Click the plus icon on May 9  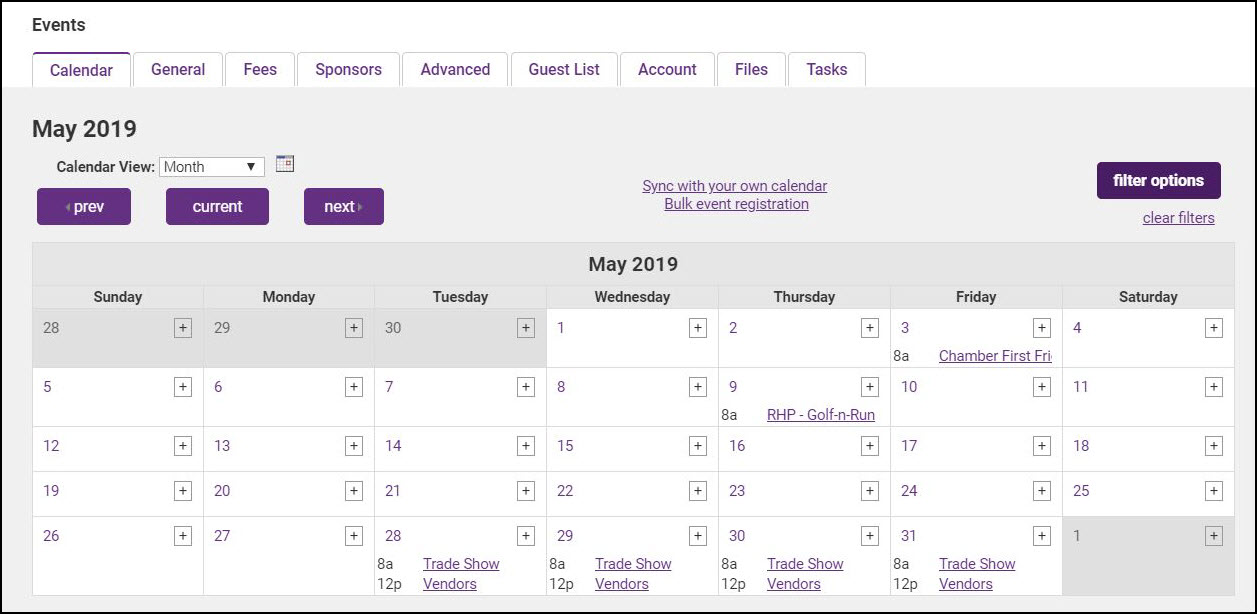click(868, 386)
